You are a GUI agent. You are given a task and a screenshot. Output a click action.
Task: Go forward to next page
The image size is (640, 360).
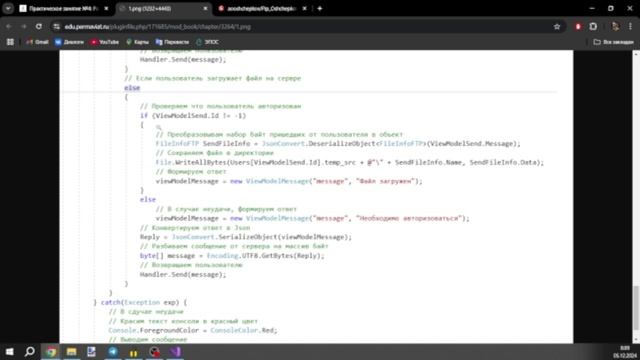point(24,27)
